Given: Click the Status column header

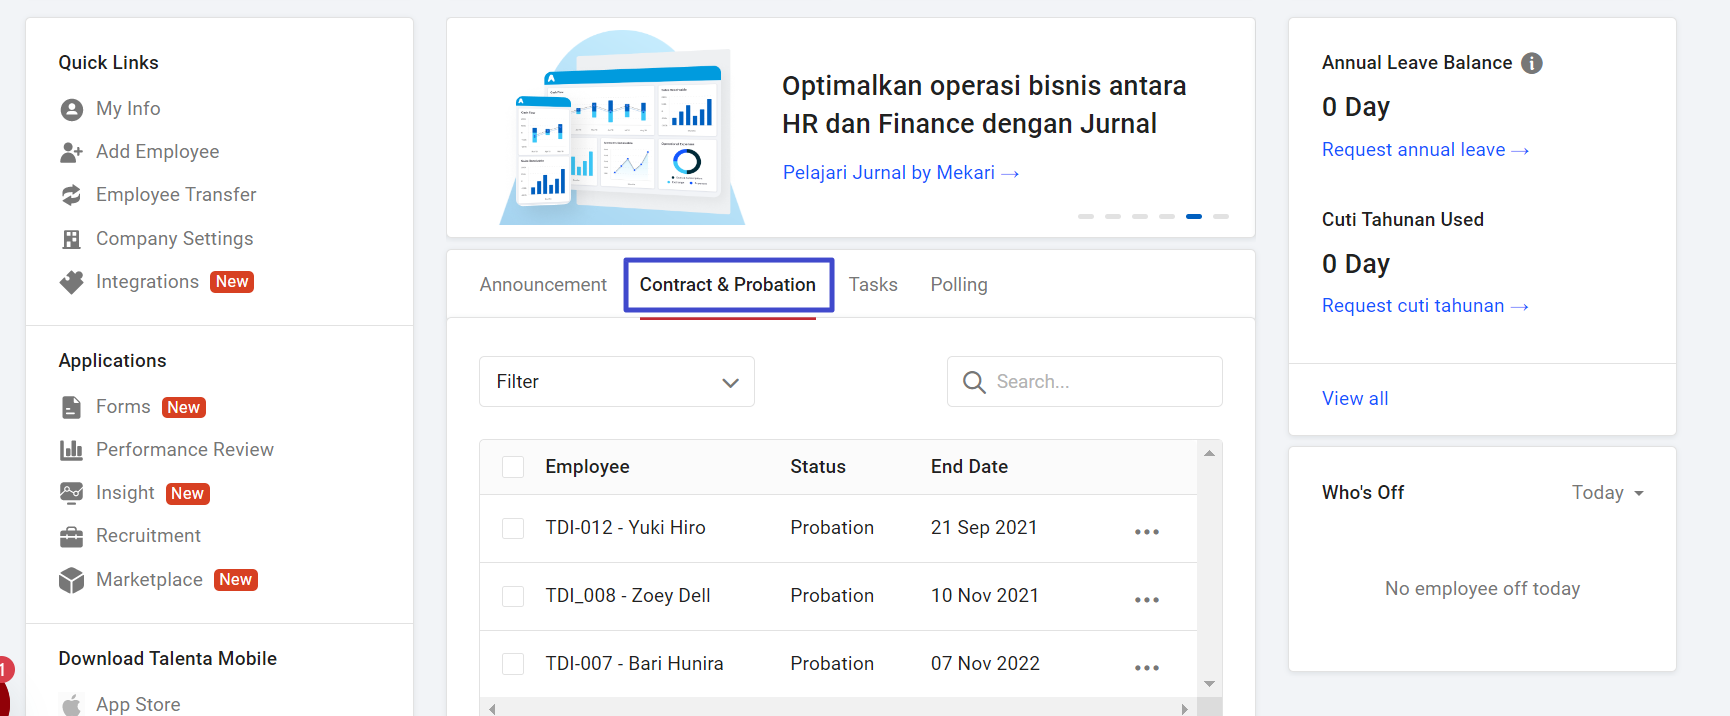Looking at the screenshot, I should [818, 467].
